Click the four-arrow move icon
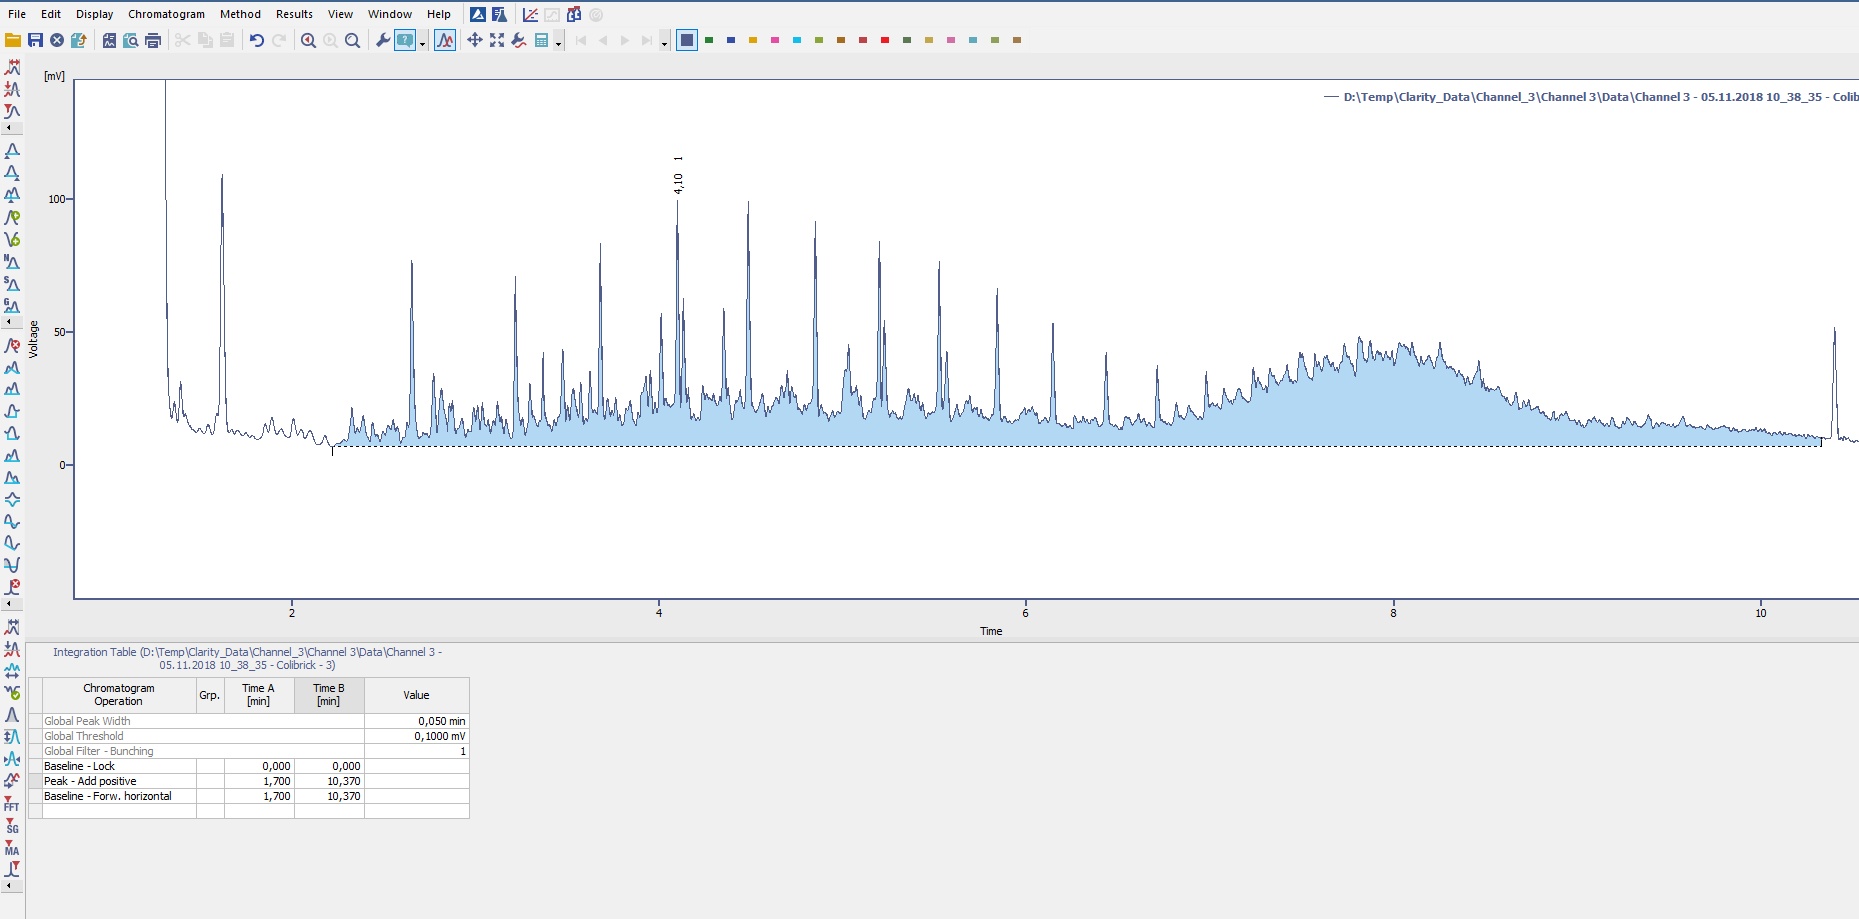1859x919 pixels. click(475, 40)
